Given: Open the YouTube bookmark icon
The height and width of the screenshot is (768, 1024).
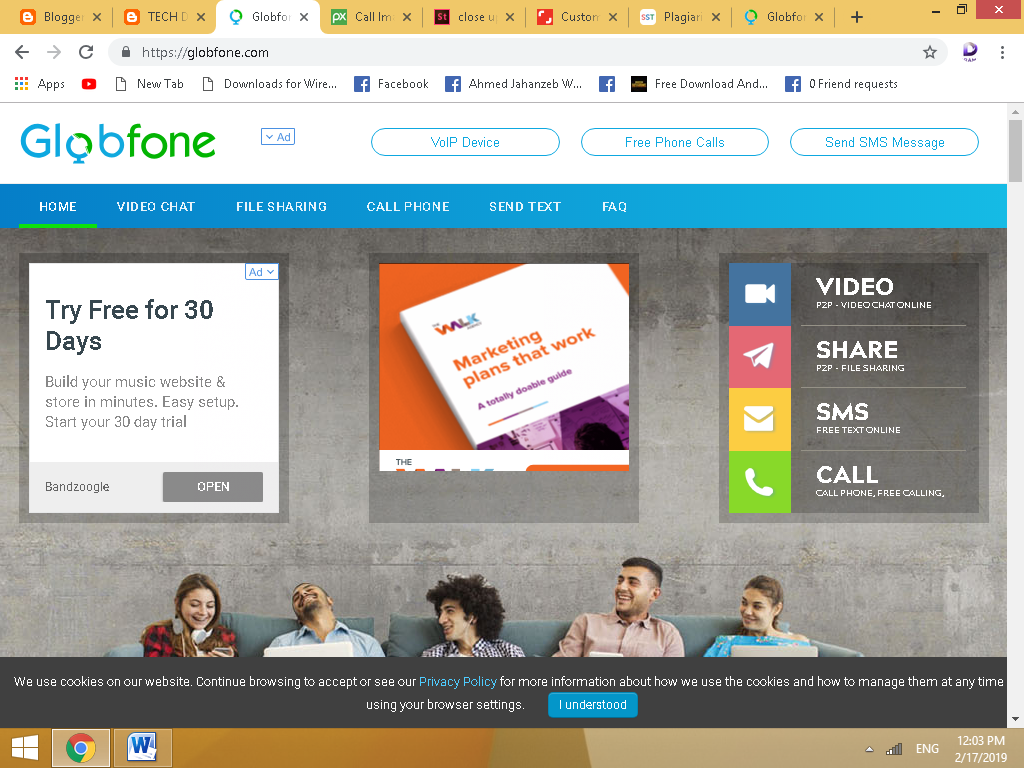Looking at the screenshot, I should (88, 83).
